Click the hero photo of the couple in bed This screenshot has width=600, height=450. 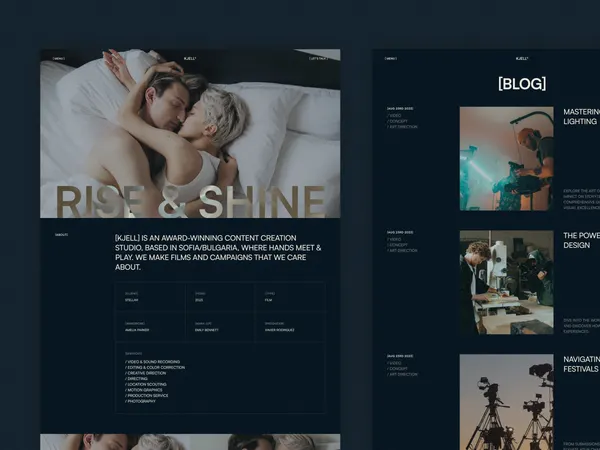pos(190,133)
